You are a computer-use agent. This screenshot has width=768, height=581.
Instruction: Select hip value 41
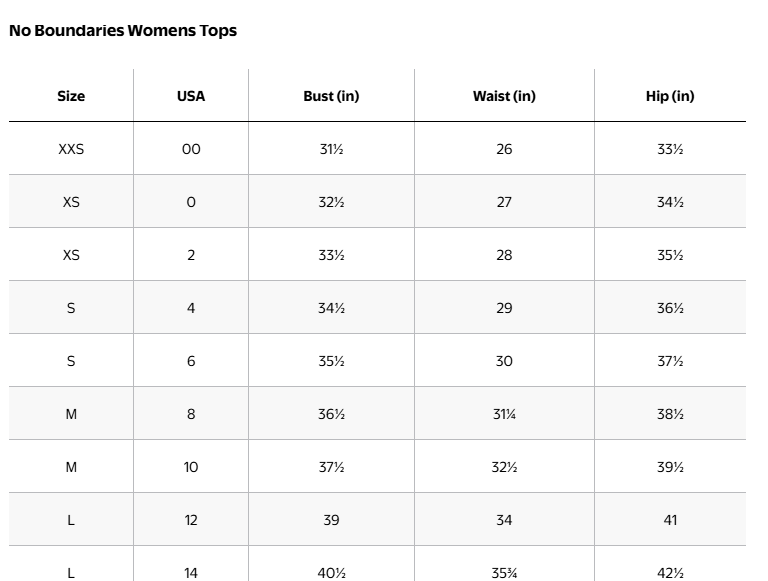pyautogui.click(x=670, y=519)
